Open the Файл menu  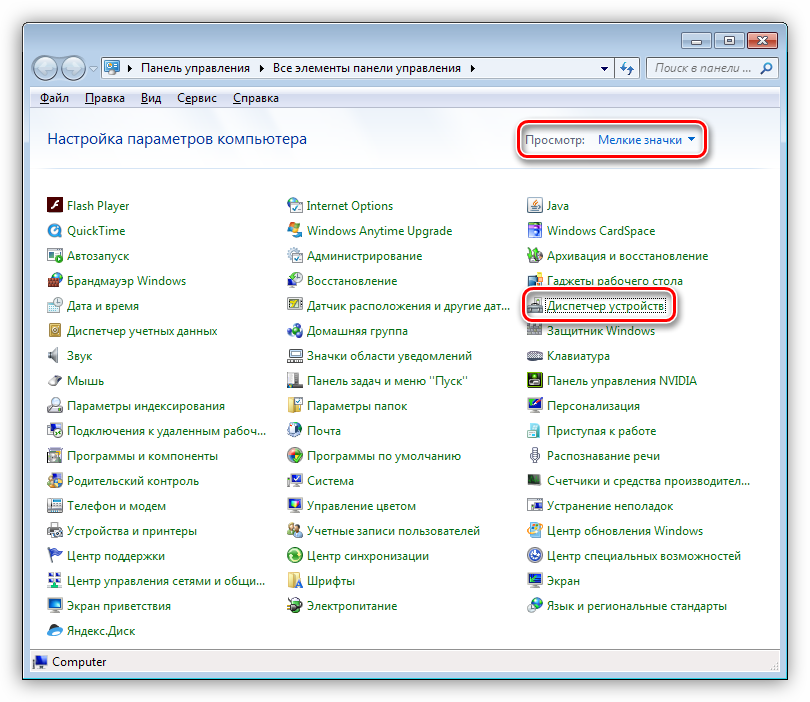coord(54,98)
